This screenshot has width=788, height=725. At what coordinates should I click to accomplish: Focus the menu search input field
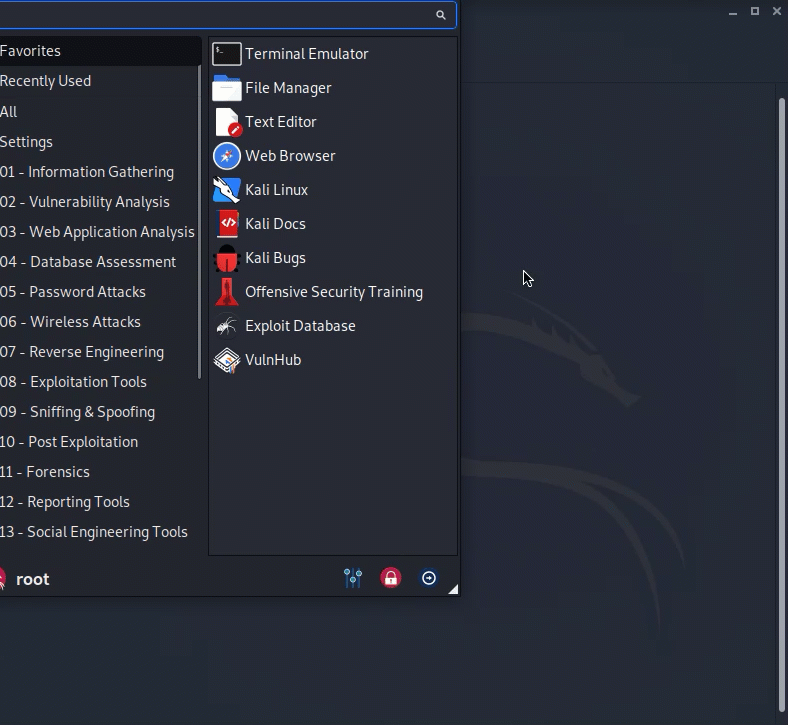(x=228, y=15)
